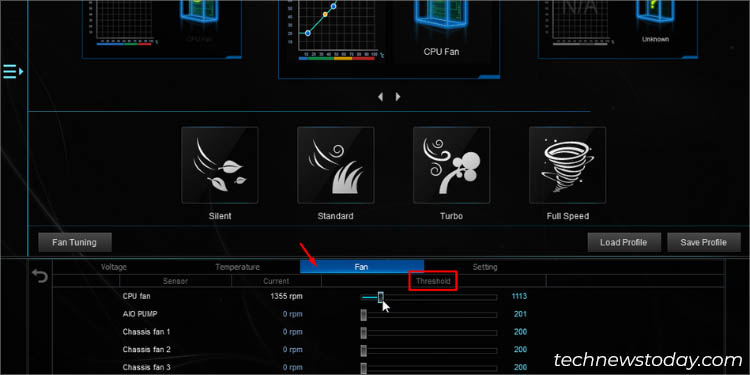This screenshot has height=375, width=750.
Task: Click the Chassis fan 3 sensor label
Action: 146,367
